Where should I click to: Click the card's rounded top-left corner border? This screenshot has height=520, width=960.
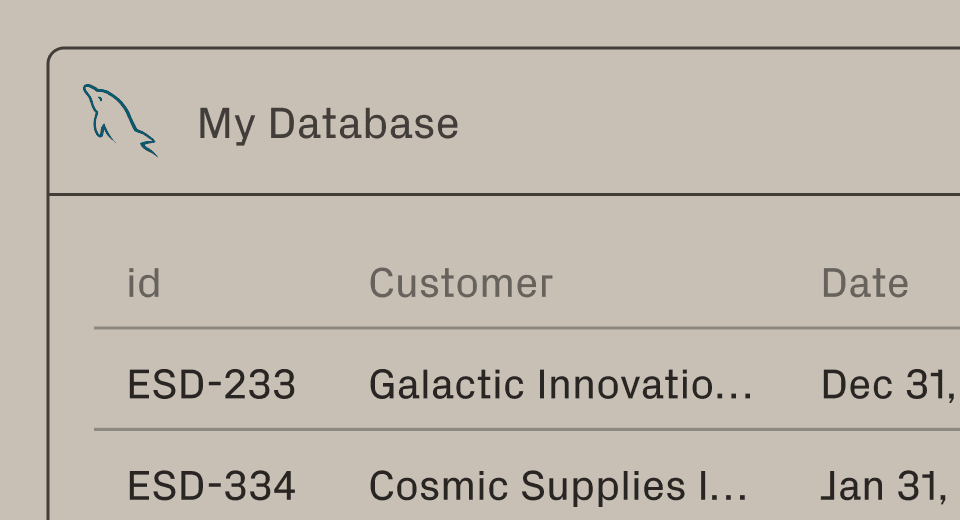click(53, 53)
